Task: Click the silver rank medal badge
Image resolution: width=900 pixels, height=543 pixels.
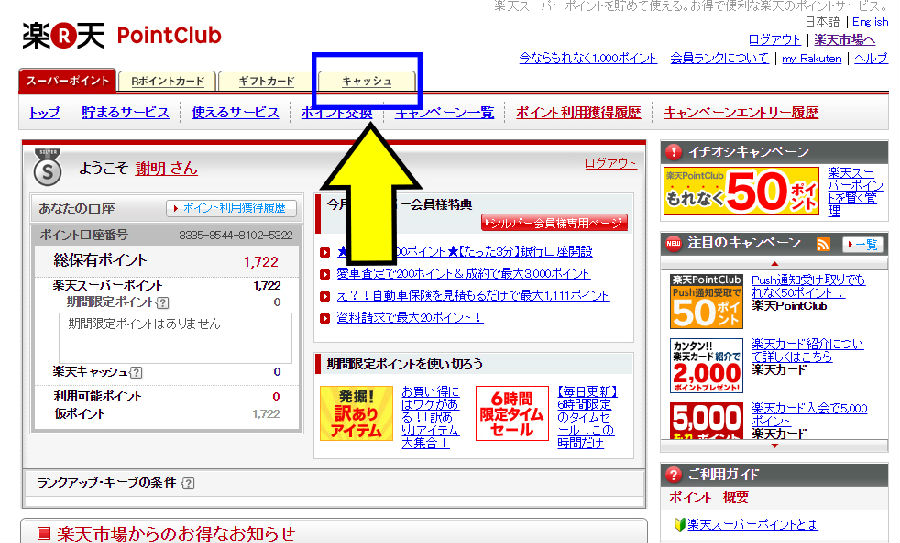Action: 48,167
